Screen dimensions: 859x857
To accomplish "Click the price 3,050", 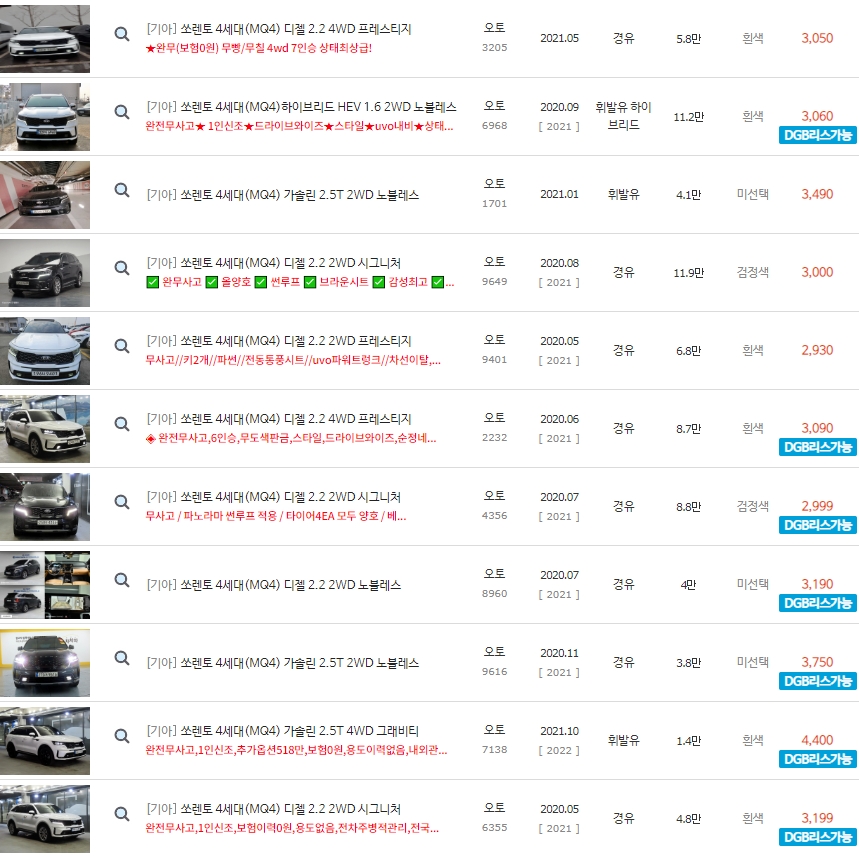I will point(817,38).
